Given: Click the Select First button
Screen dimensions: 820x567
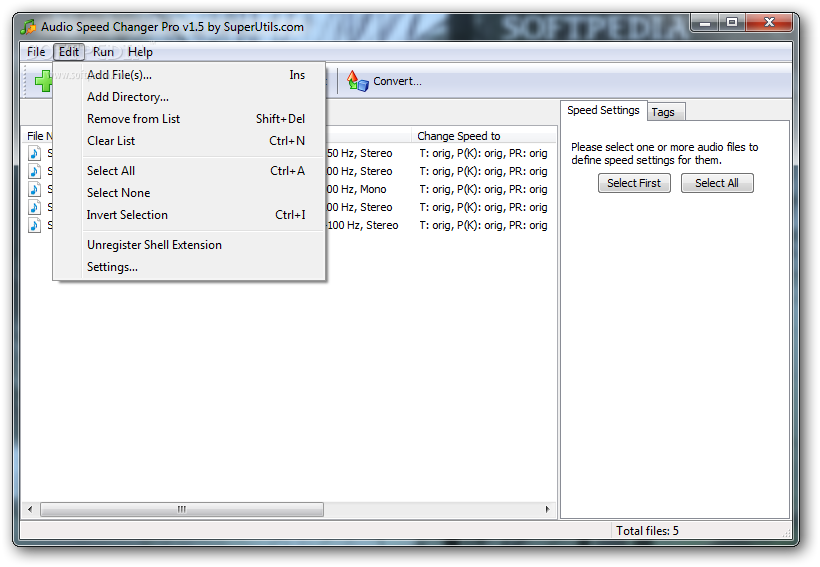Looking at the screenshot, I should point(634,183).
